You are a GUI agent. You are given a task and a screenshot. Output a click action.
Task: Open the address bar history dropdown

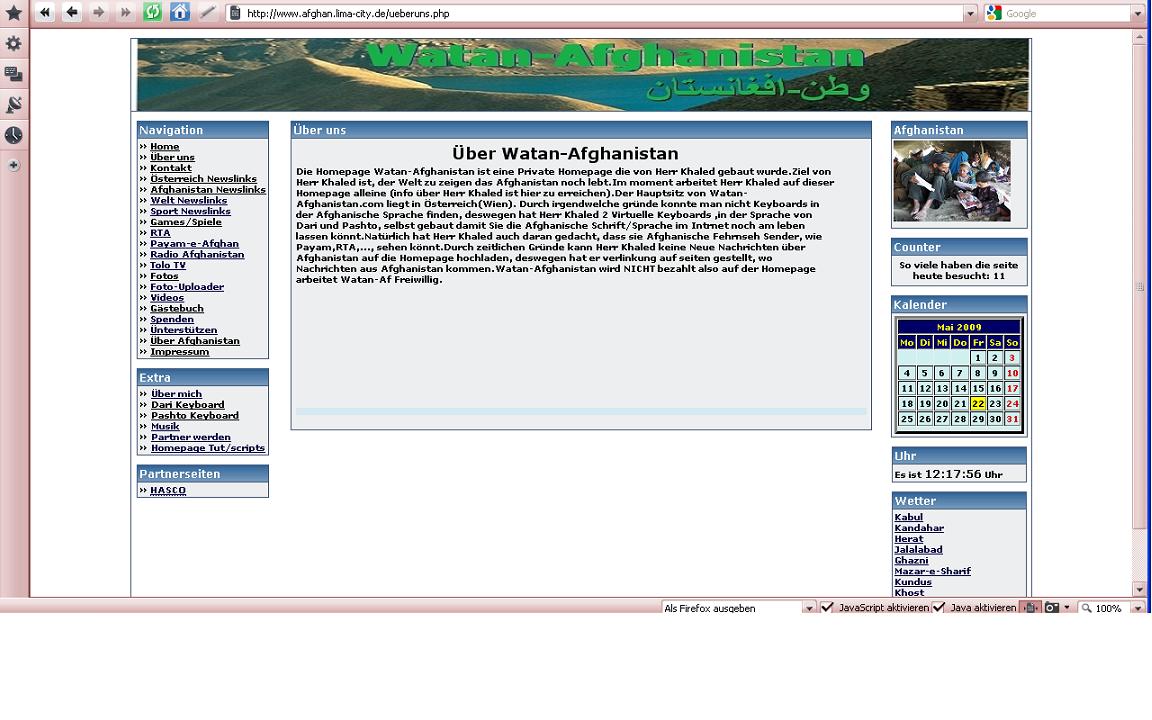click(970, 13)
